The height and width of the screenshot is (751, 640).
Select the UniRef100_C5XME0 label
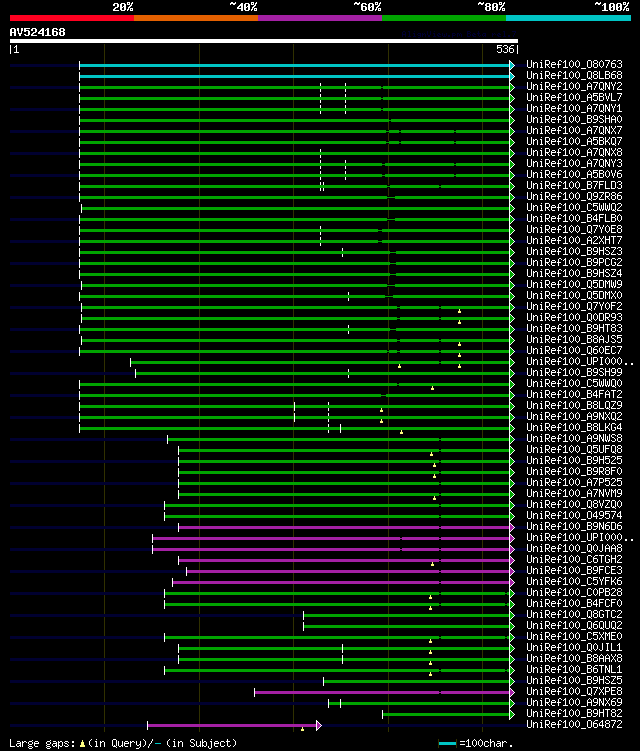(574, 637)
